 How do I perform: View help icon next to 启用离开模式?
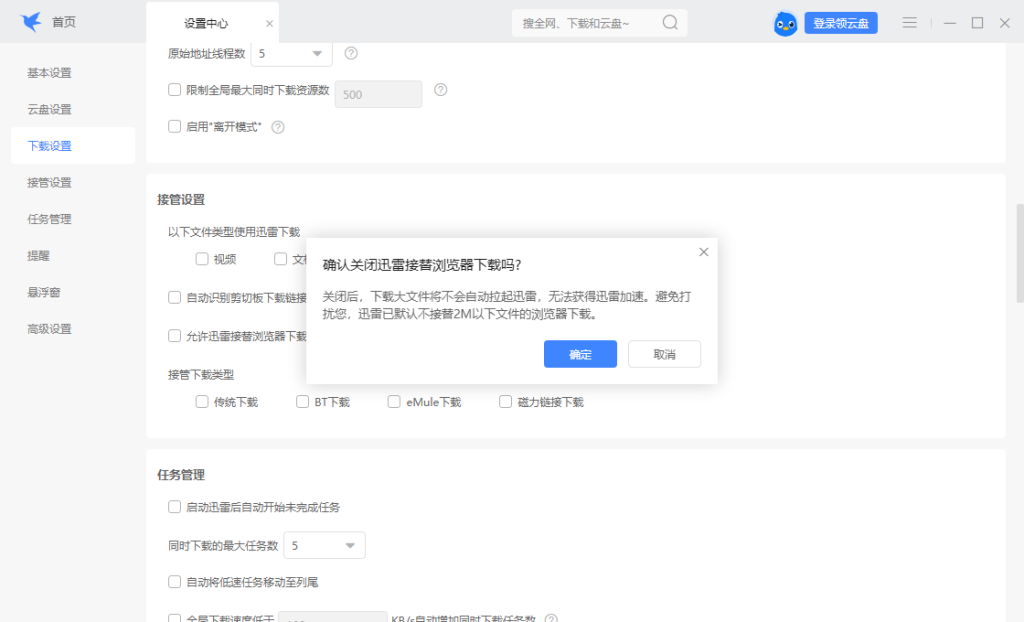(277, 127)
